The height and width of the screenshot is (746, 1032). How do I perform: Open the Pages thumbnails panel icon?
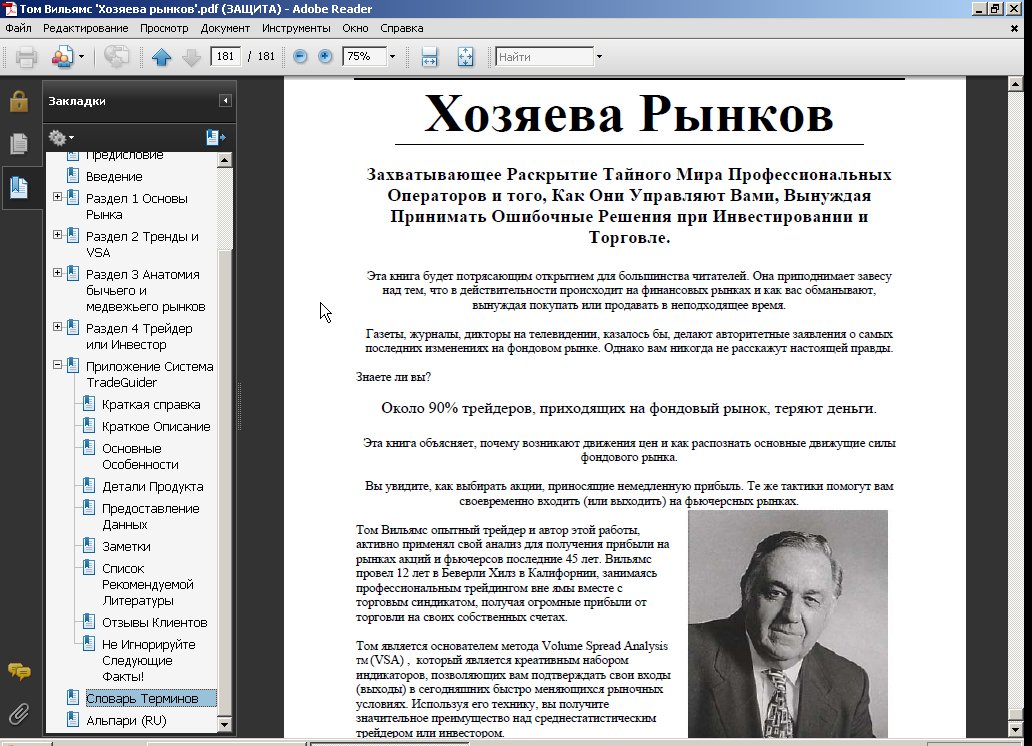click(x=18, y=144)
